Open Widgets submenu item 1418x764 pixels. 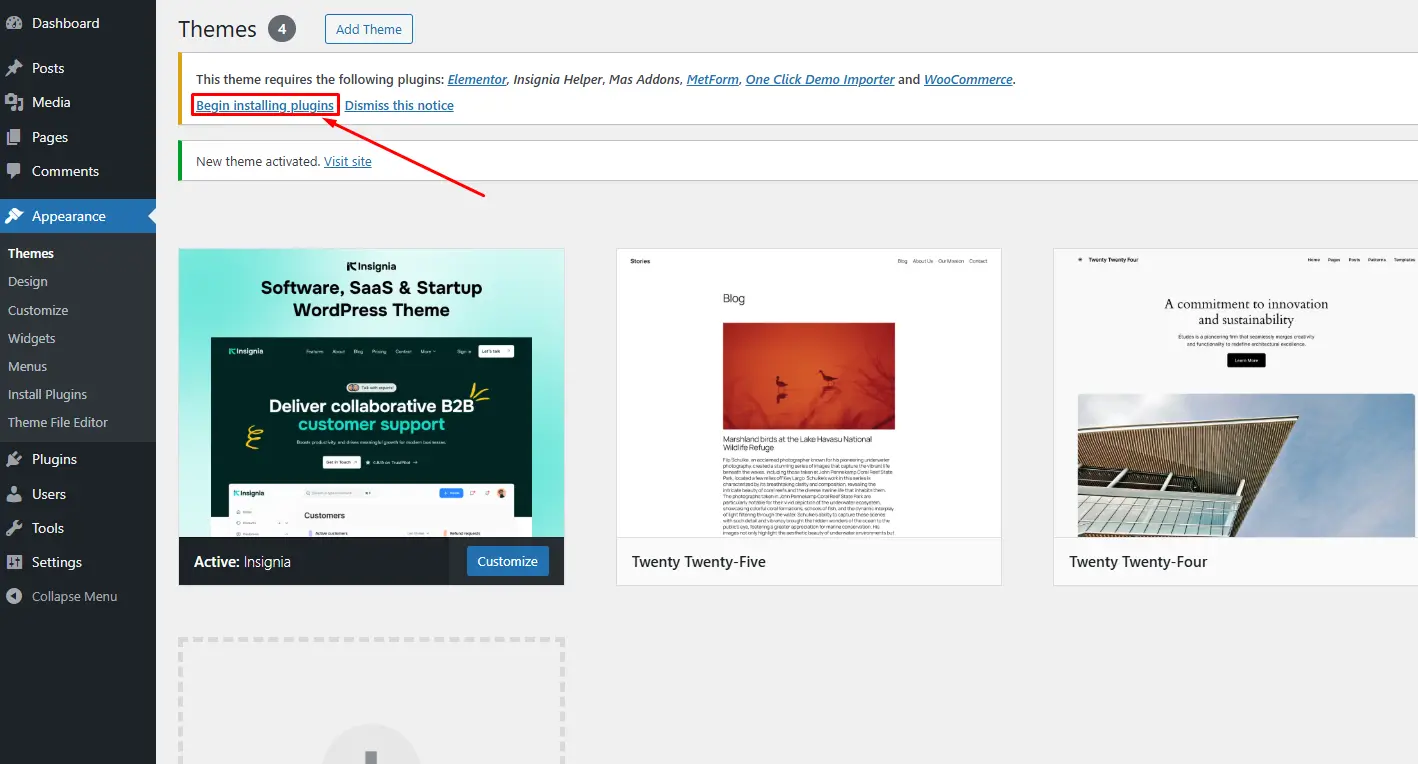coord(32,338)
